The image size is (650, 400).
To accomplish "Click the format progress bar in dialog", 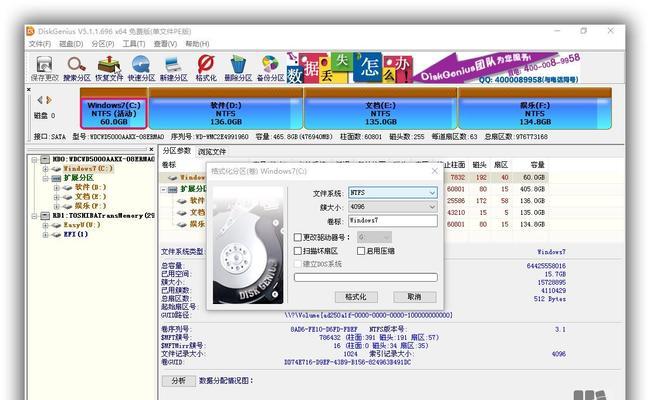I will click(366, 277).
